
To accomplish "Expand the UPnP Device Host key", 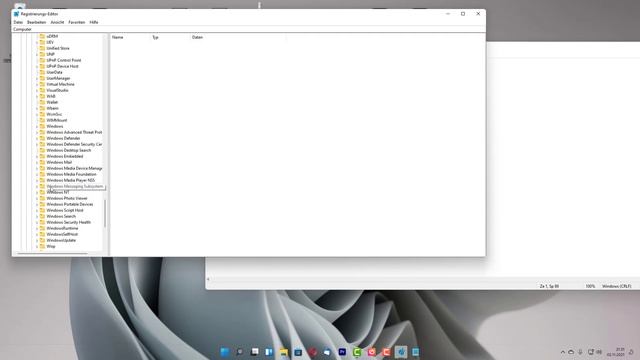I will coord(37,66).
